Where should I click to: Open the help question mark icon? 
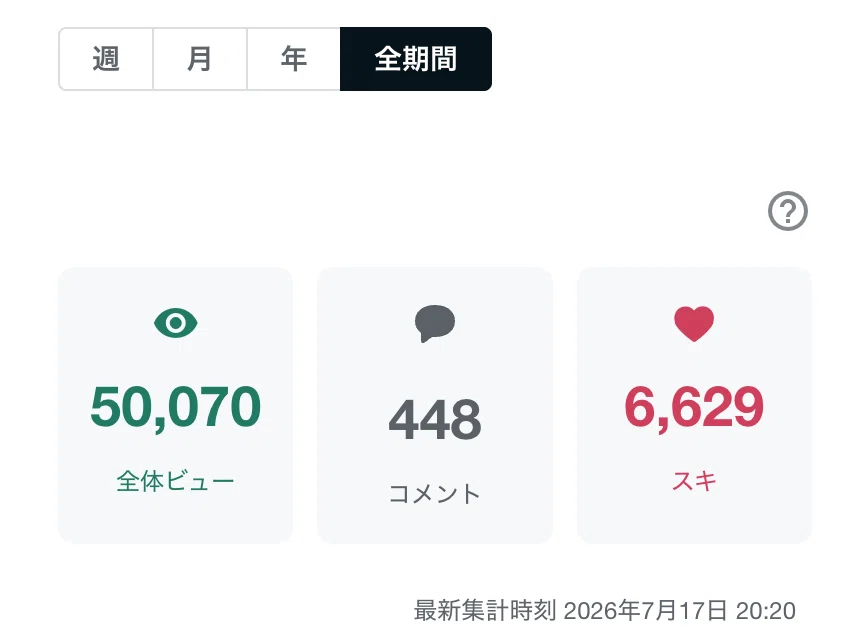click(x=787, y=211)
